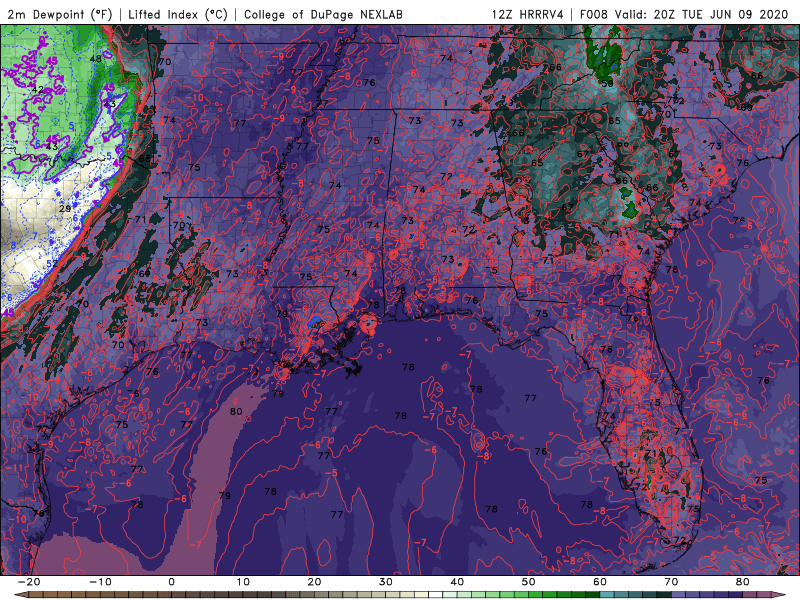Click the 0 label on the color scale
The image size is (800, 600).
[x=171, y=582]
